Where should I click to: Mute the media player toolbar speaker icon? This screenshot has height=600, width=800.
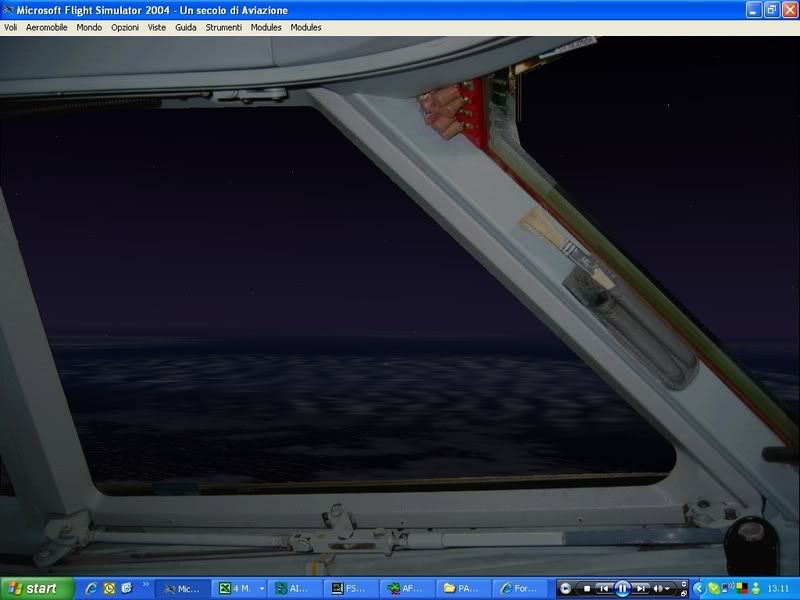pyautogui.click(x=659, y=589)
